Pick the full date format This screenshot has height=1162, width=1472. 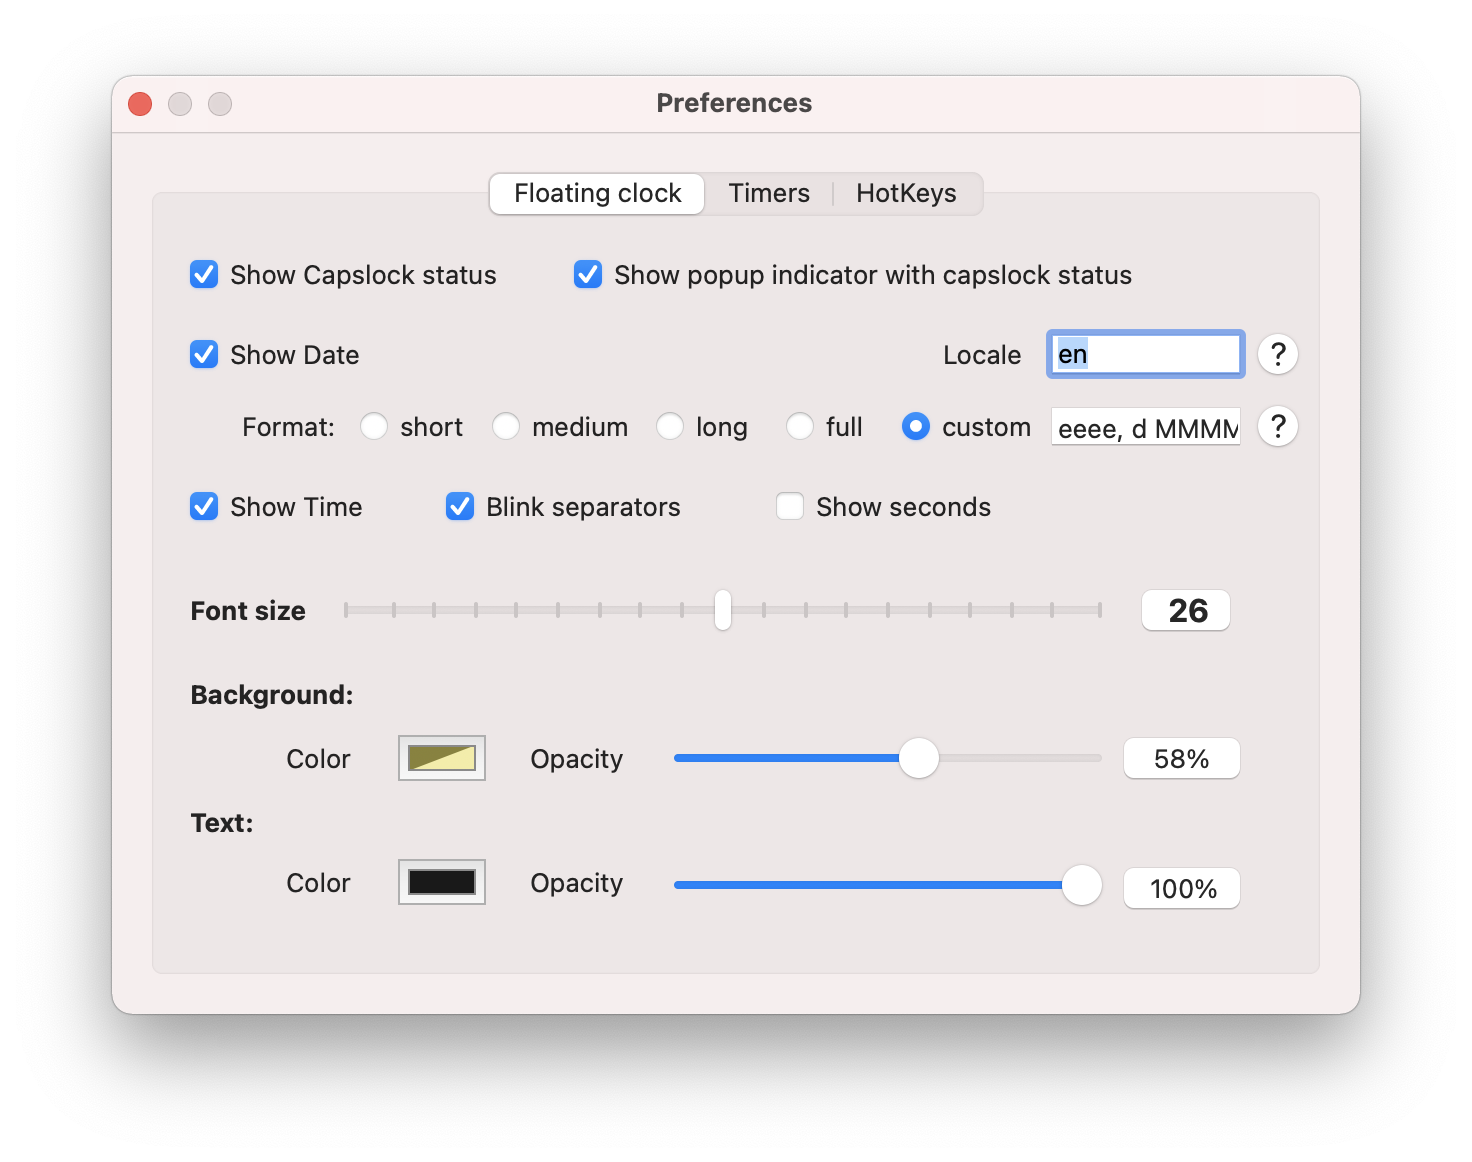(x=800, y=427)
